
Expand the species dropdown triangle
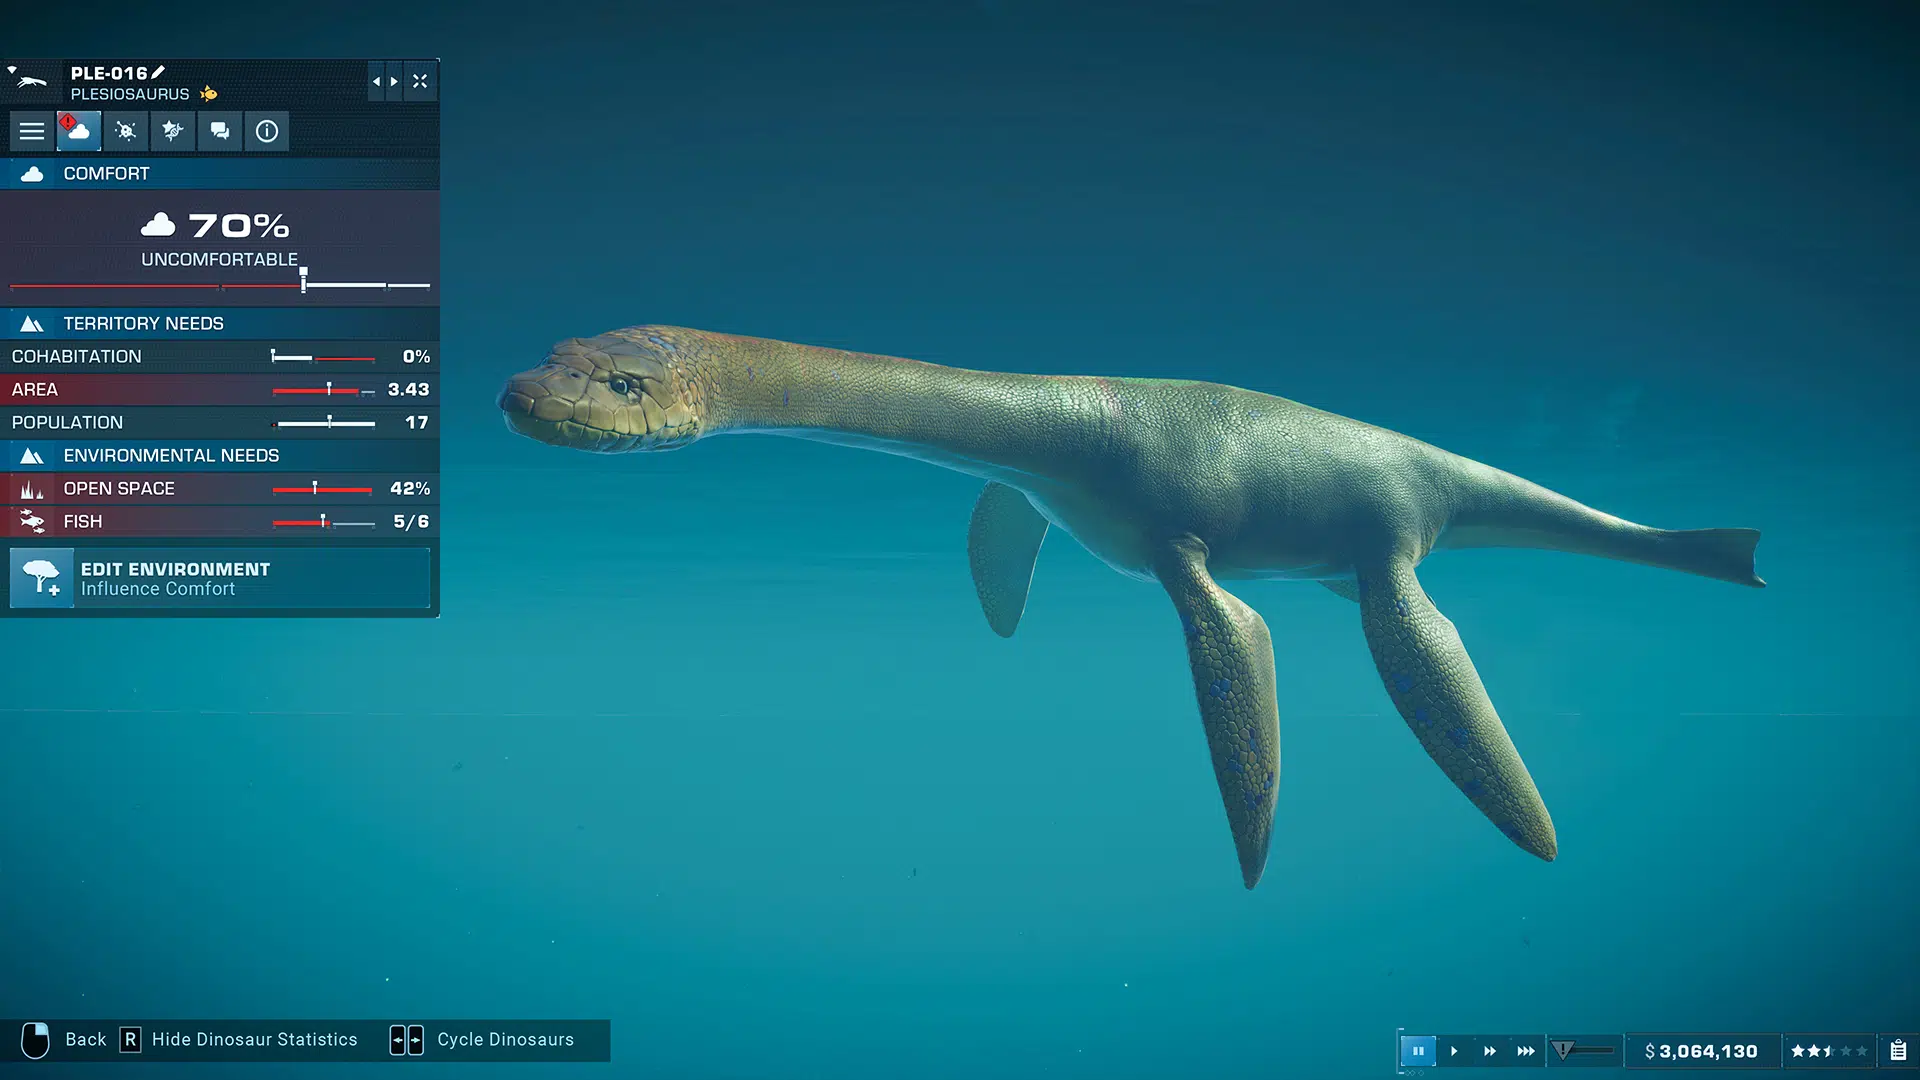tap(12, 70)
